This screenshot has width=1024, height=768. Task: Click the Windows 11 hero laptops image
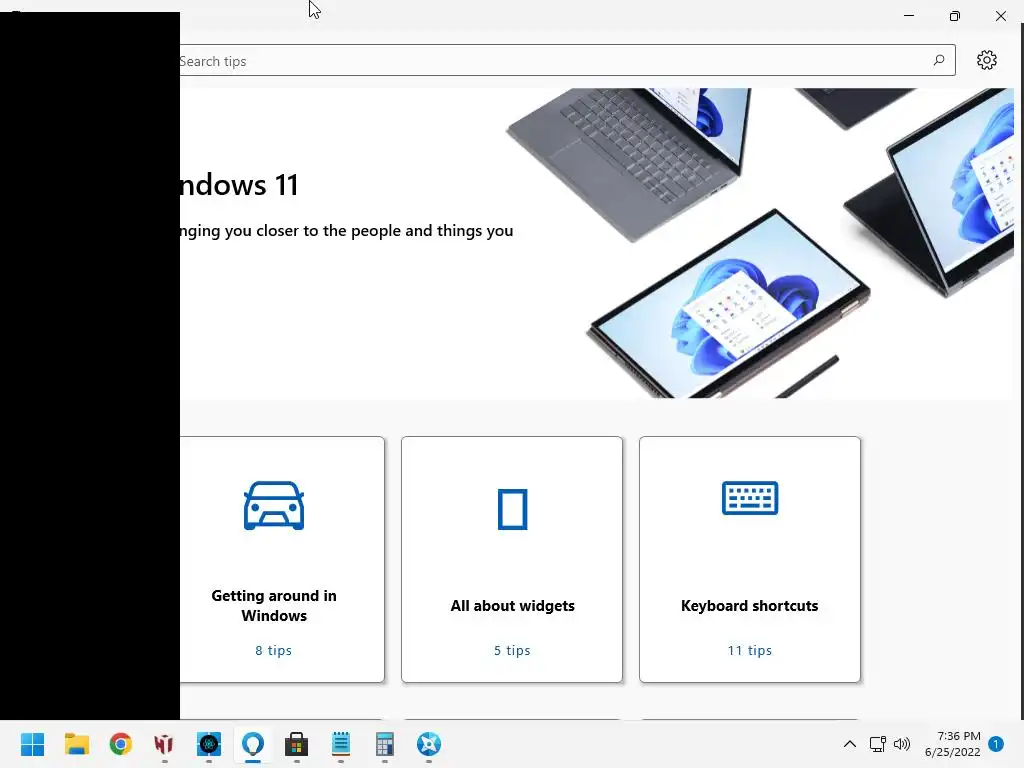point(760,243)
